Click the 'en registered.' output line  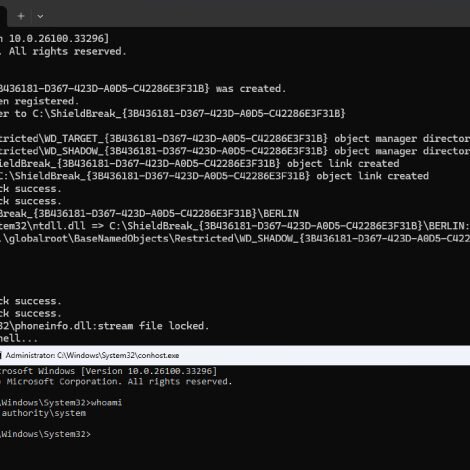[x=39, y=101]
